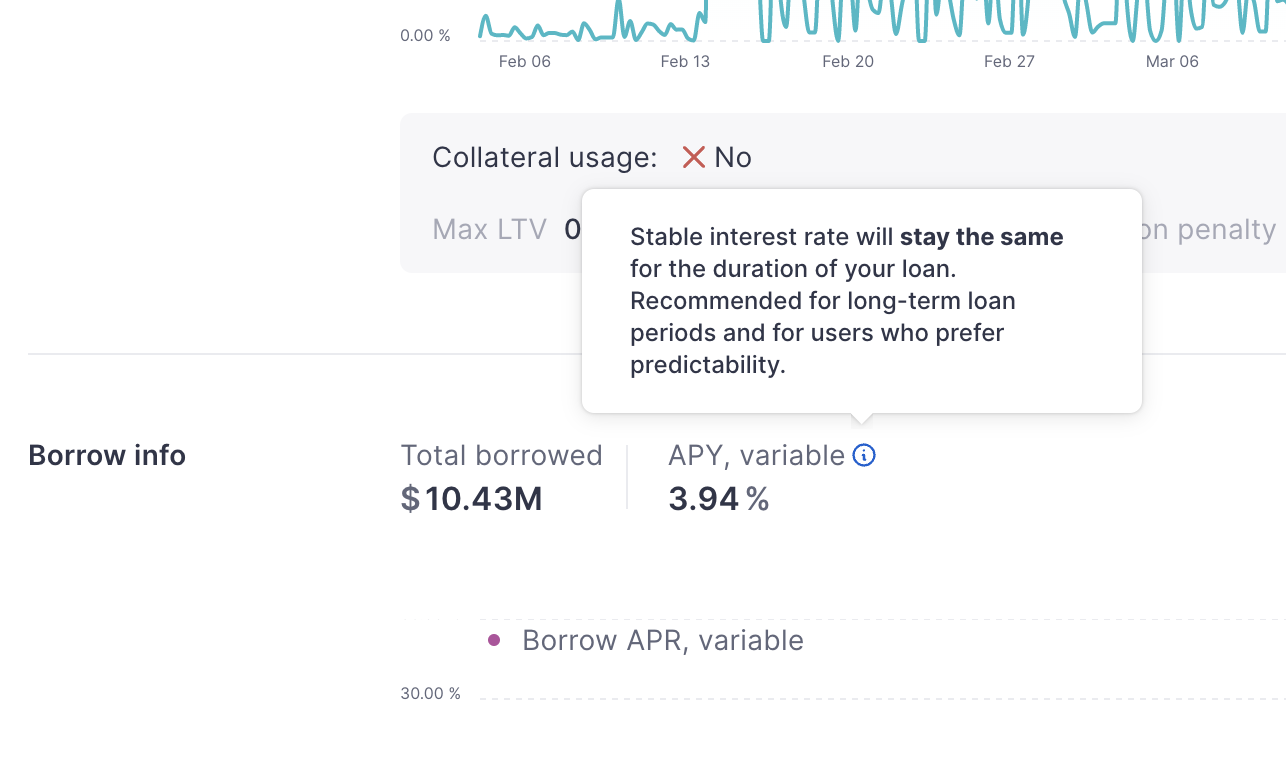Click the Feb 27 date on chart axis

pyautogui.click(x=1009, y=62)
